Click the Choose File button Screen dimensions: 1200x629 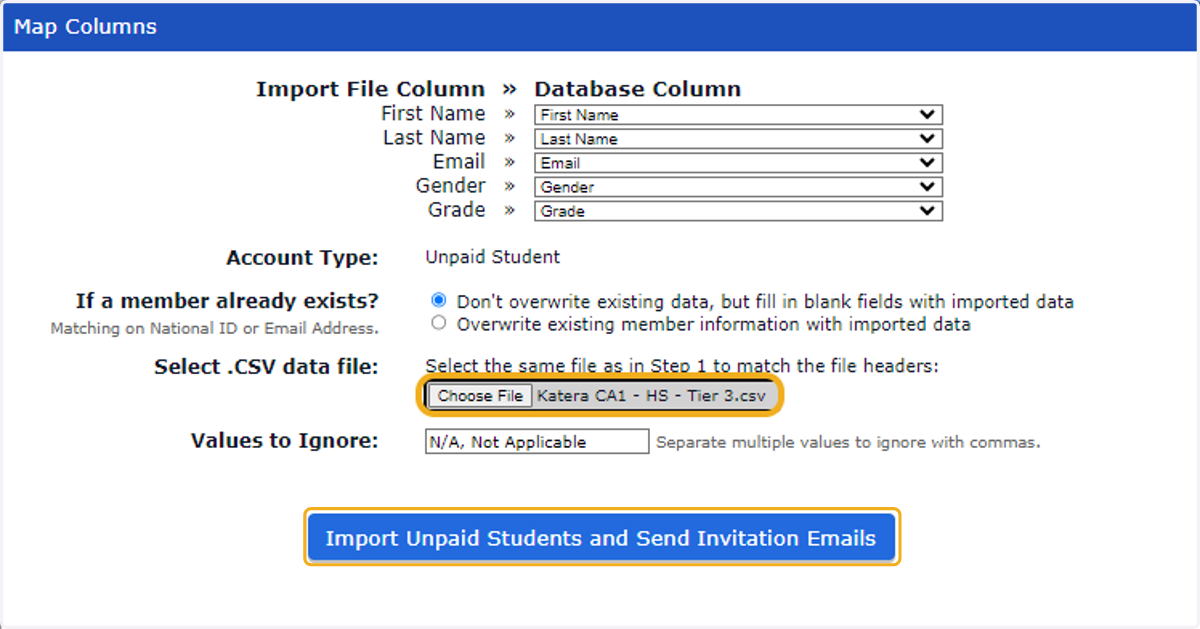(x=480, y=396)
